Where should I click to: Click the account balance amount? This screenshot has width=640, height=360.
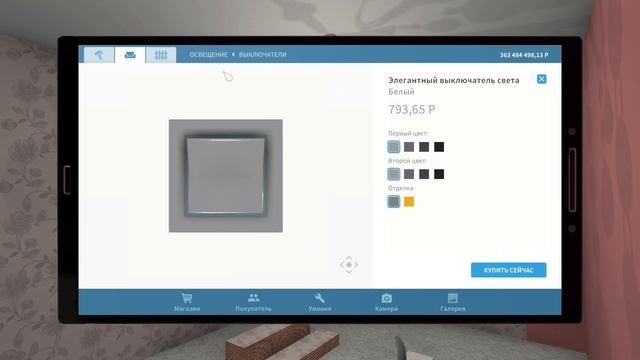[x=524, y=55]
